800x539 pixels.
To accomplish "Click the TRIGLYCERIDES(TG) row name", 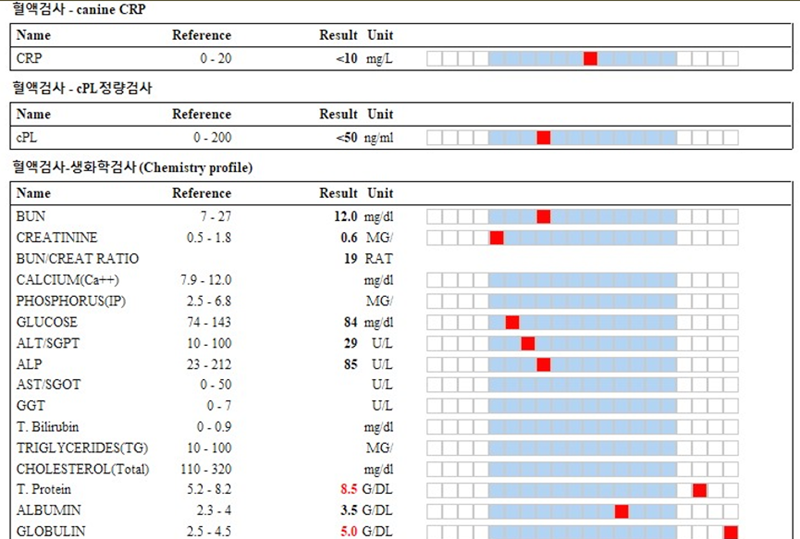I will [x=82, y=448].
